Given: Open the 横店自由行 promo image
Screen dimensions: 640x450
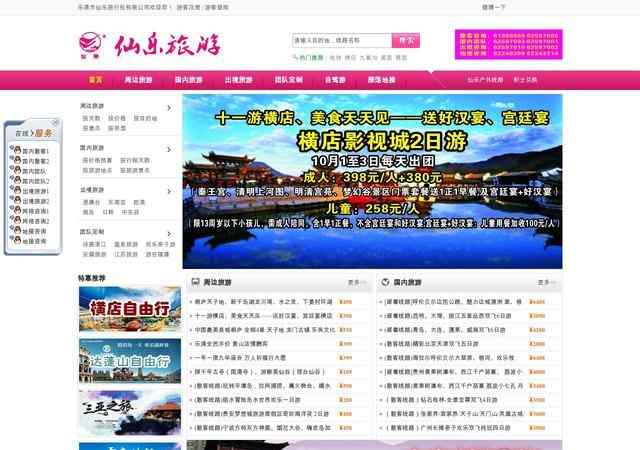Looking at the screenshot, I should coord(130,309).
